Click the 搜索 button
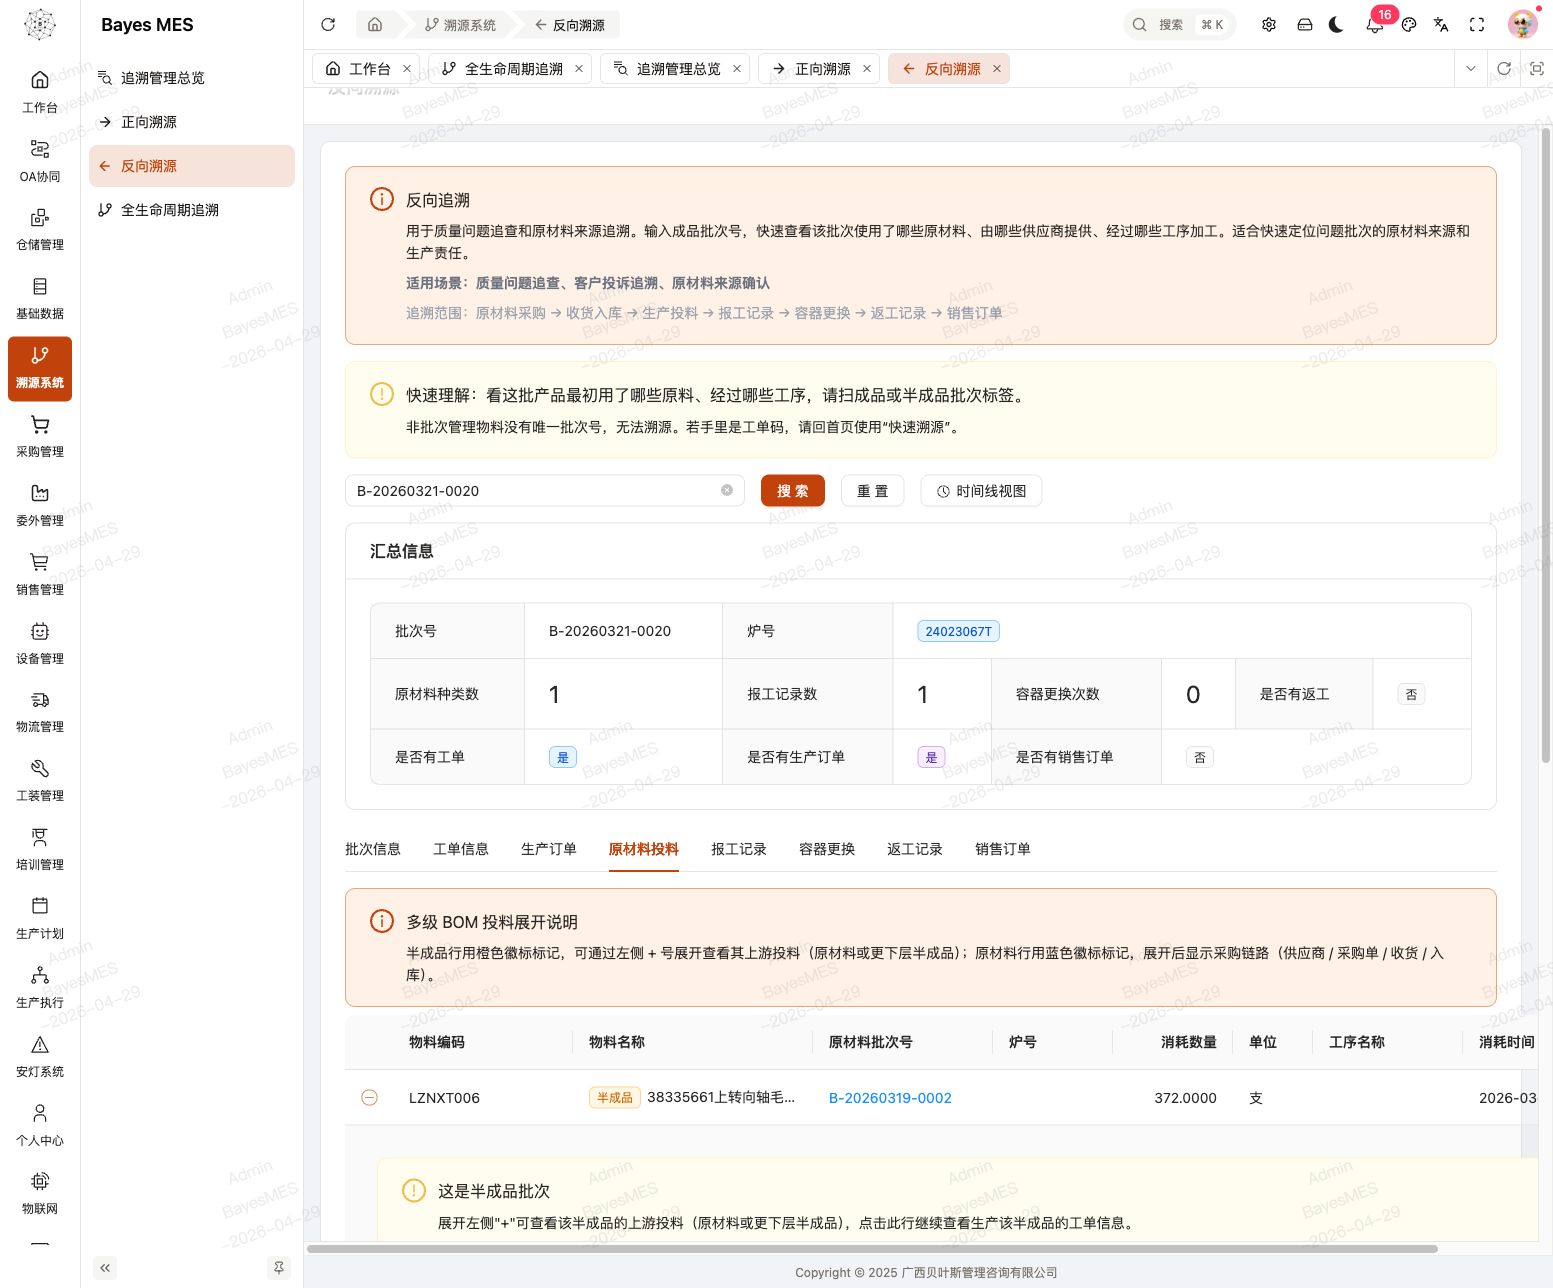This screenshot has height=1288, width=1553. click(x=793, y=491)
